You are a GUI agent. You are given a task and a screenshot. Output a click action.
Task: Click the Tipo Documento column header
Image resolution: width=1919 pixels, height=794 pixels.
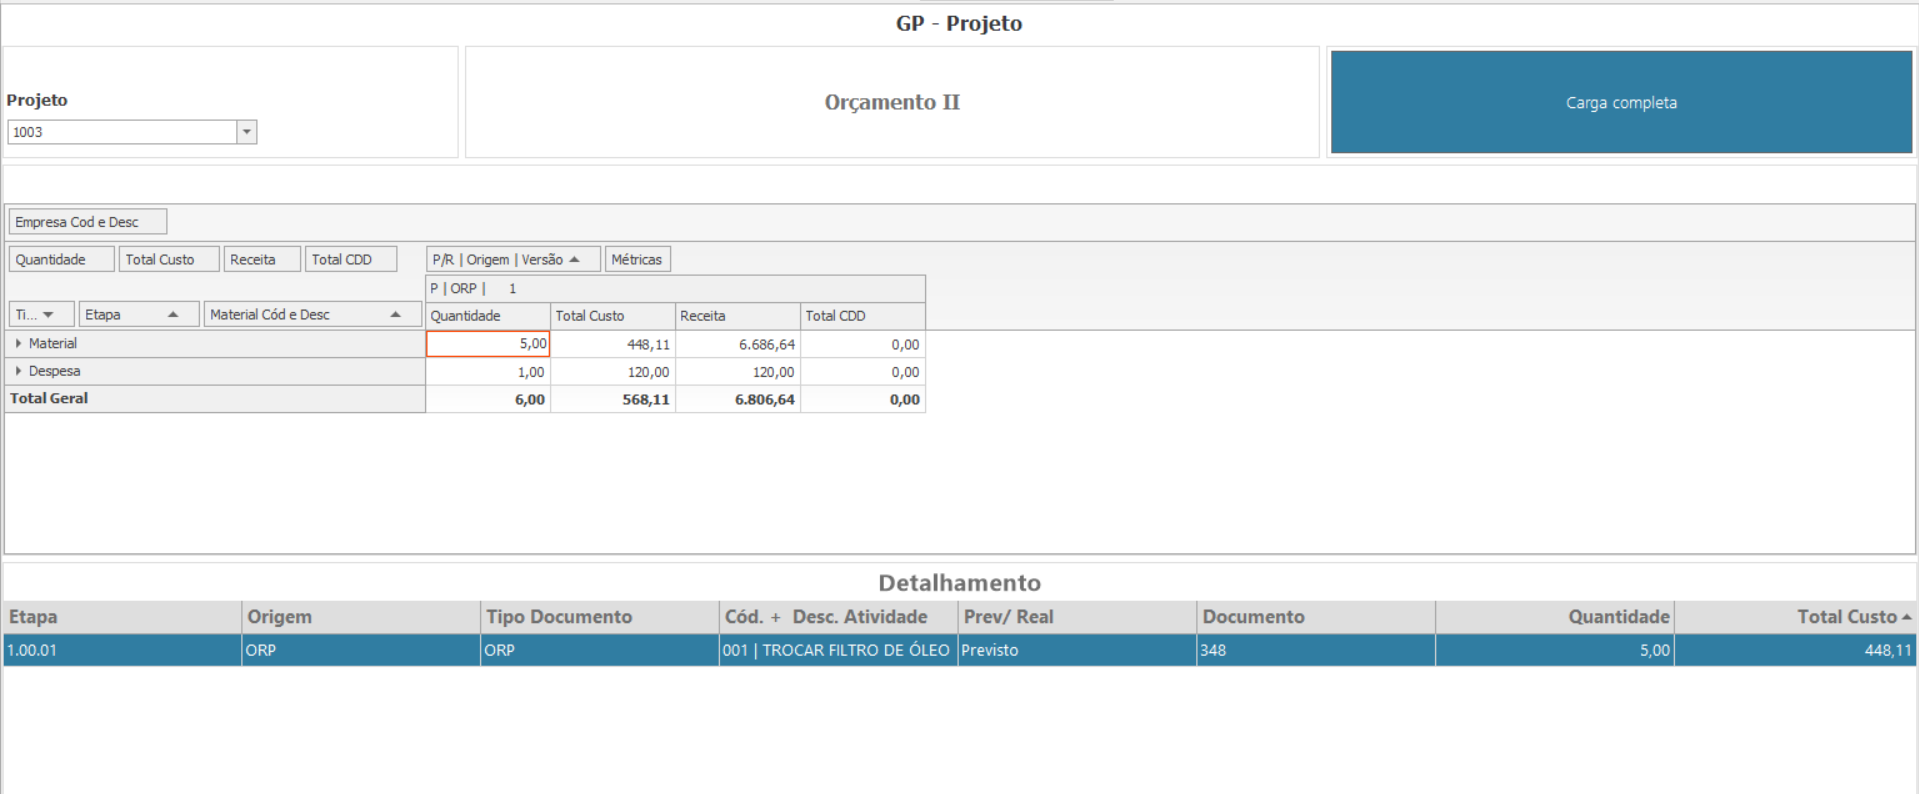(600, 617)
